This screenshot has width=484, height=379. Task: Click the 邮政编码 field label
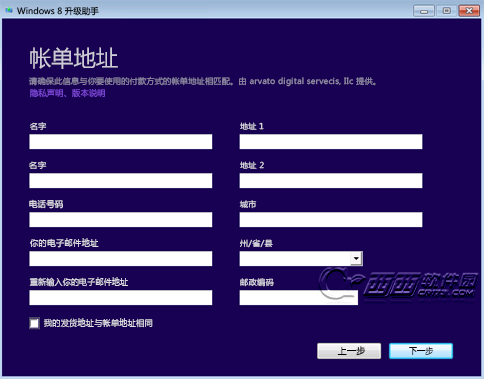(x=257, y=282)
